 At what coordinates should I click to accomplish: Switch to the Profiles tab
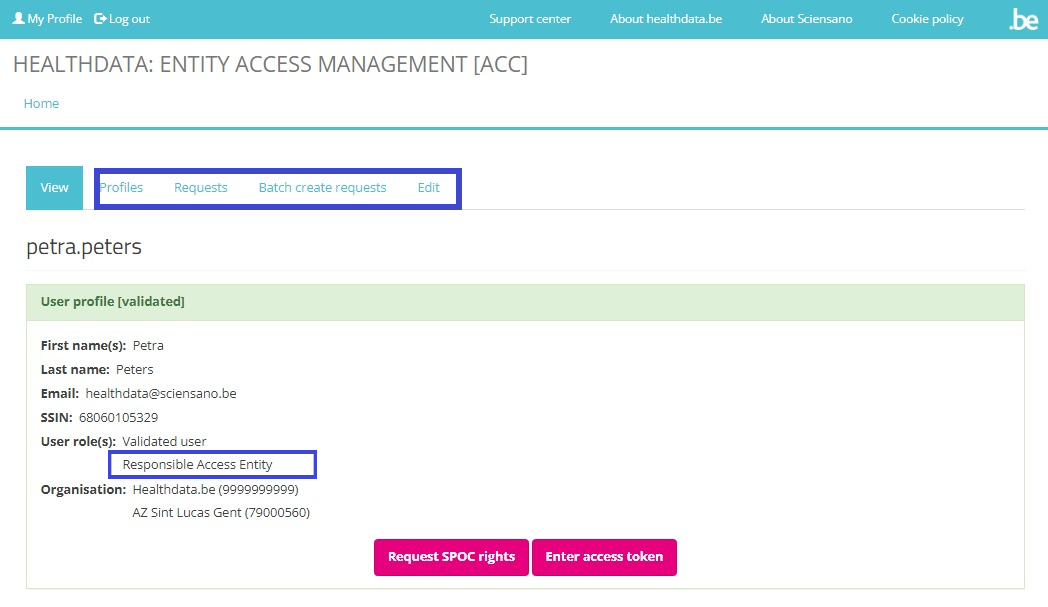click(121, 188)
